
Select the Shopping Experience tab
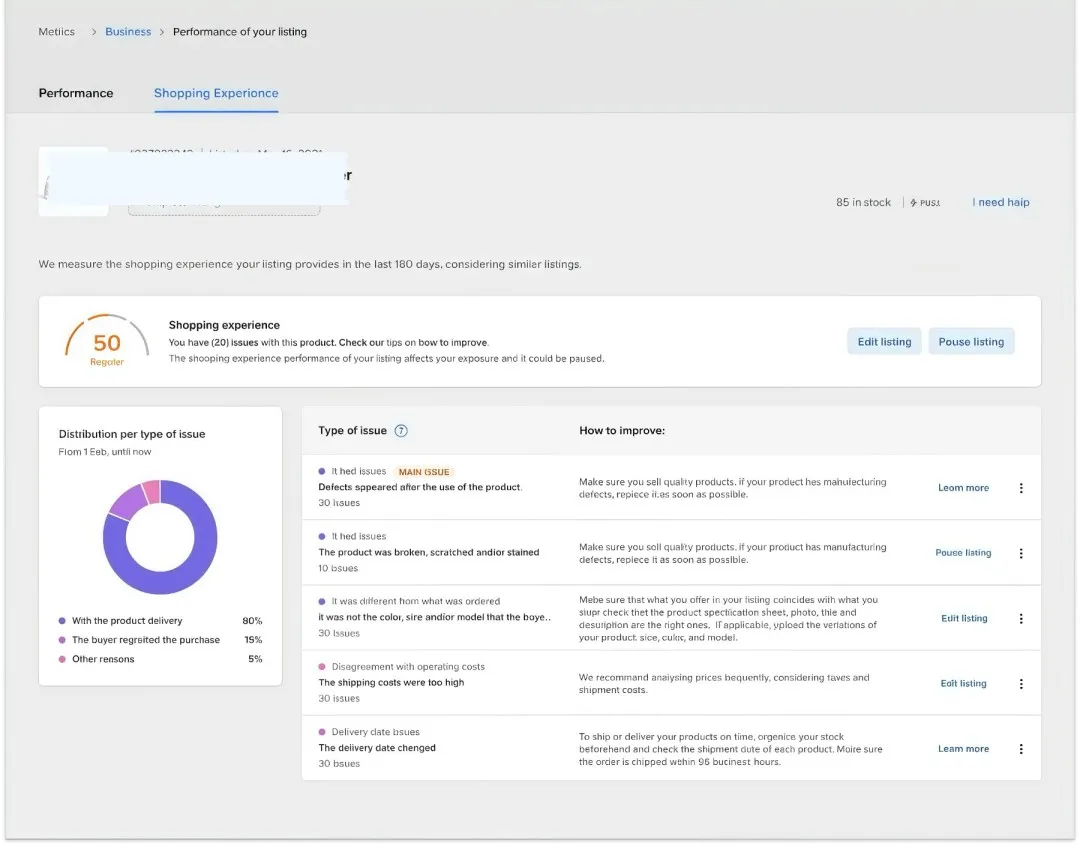point(216,93)
